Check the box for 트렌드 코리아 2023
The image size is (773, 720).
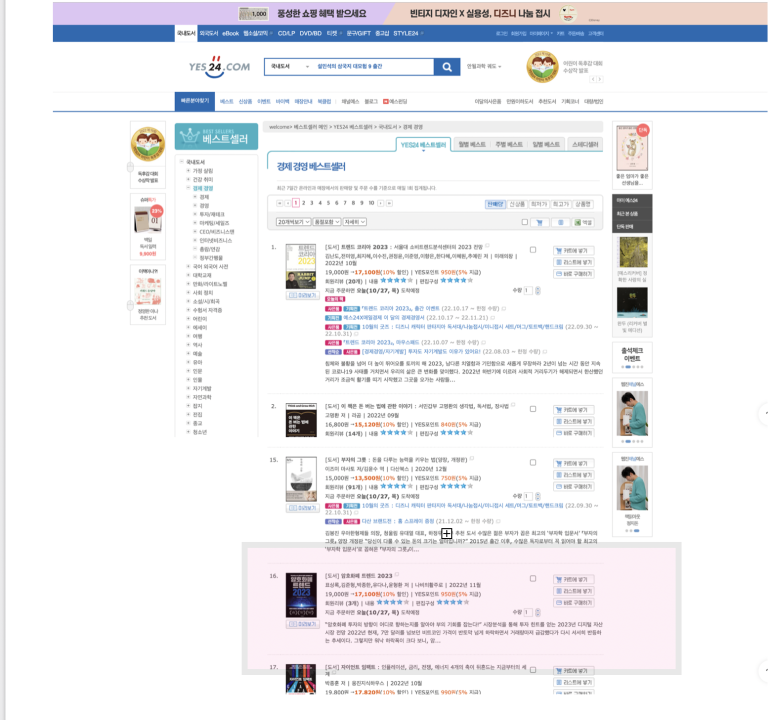[533, 250]
